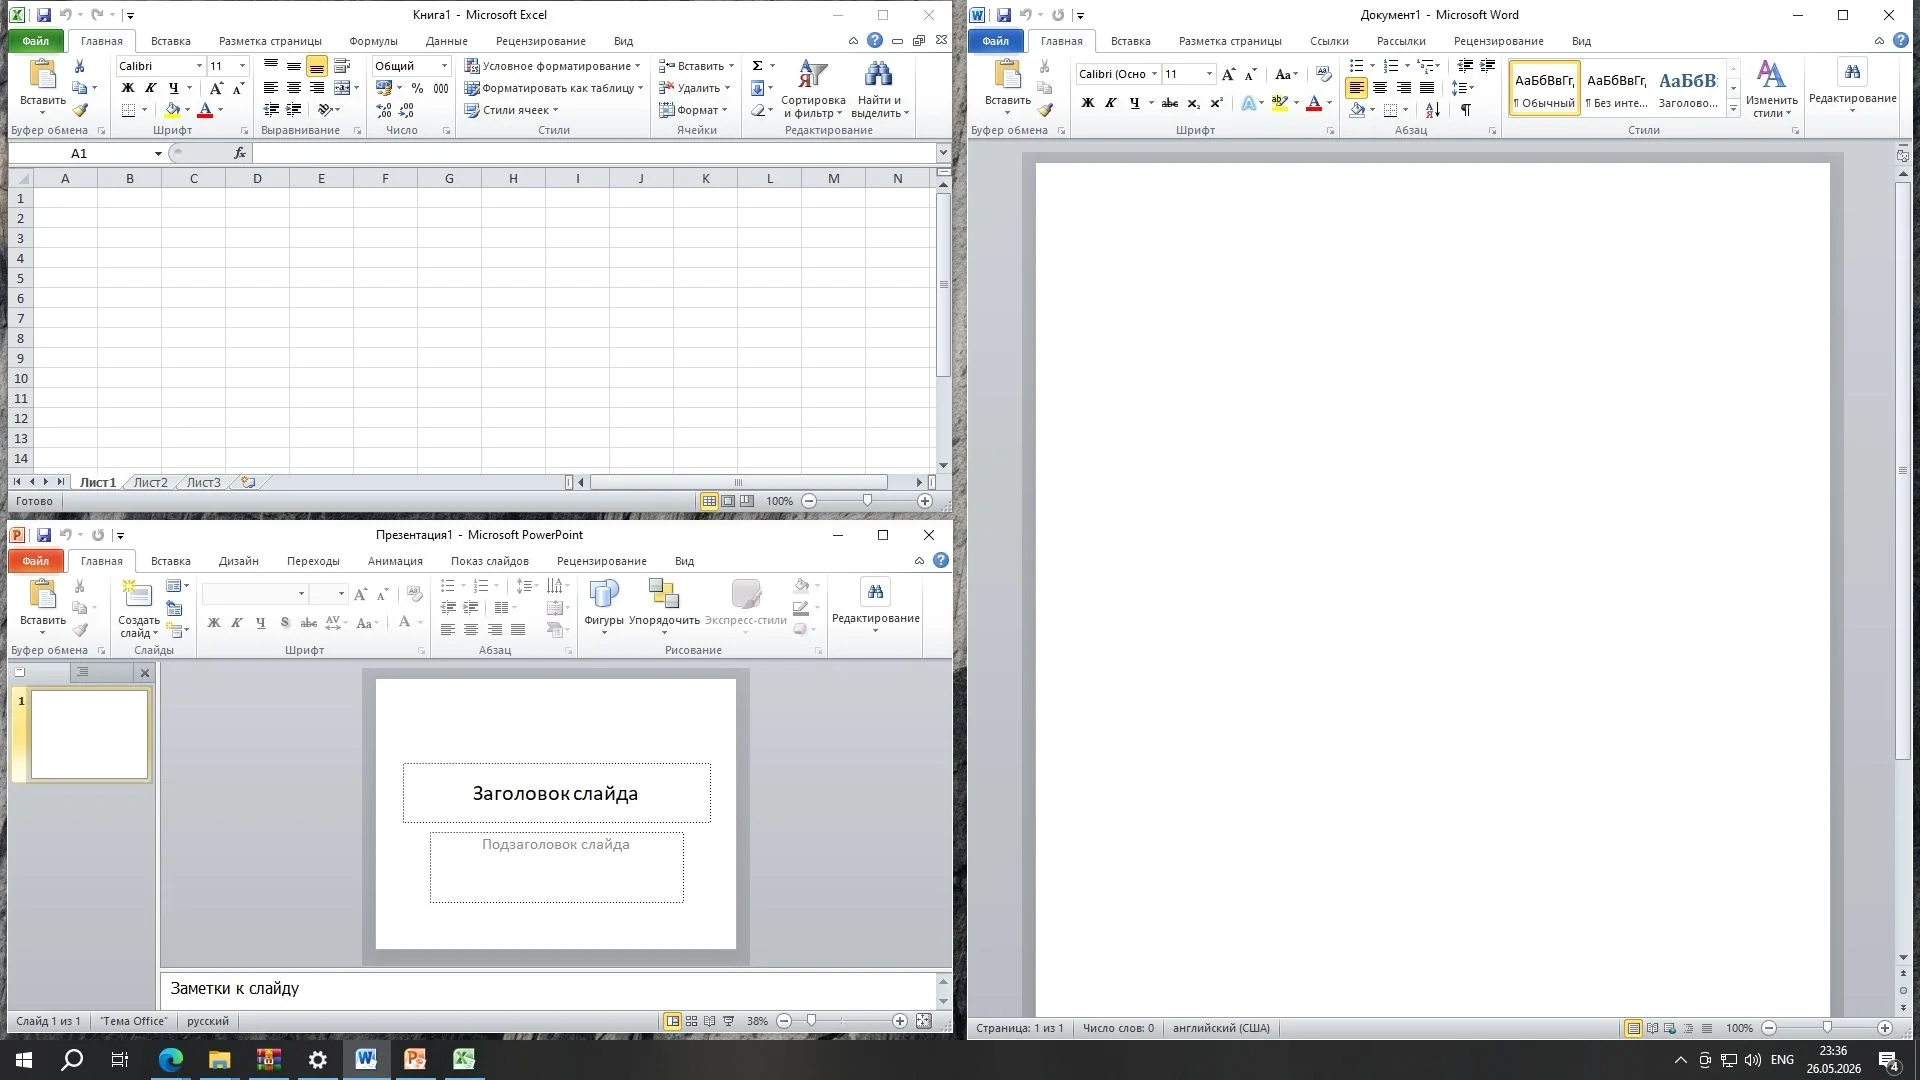Click Change Styles icon in Word
1920x1080 pixels.
[1771, 75]
